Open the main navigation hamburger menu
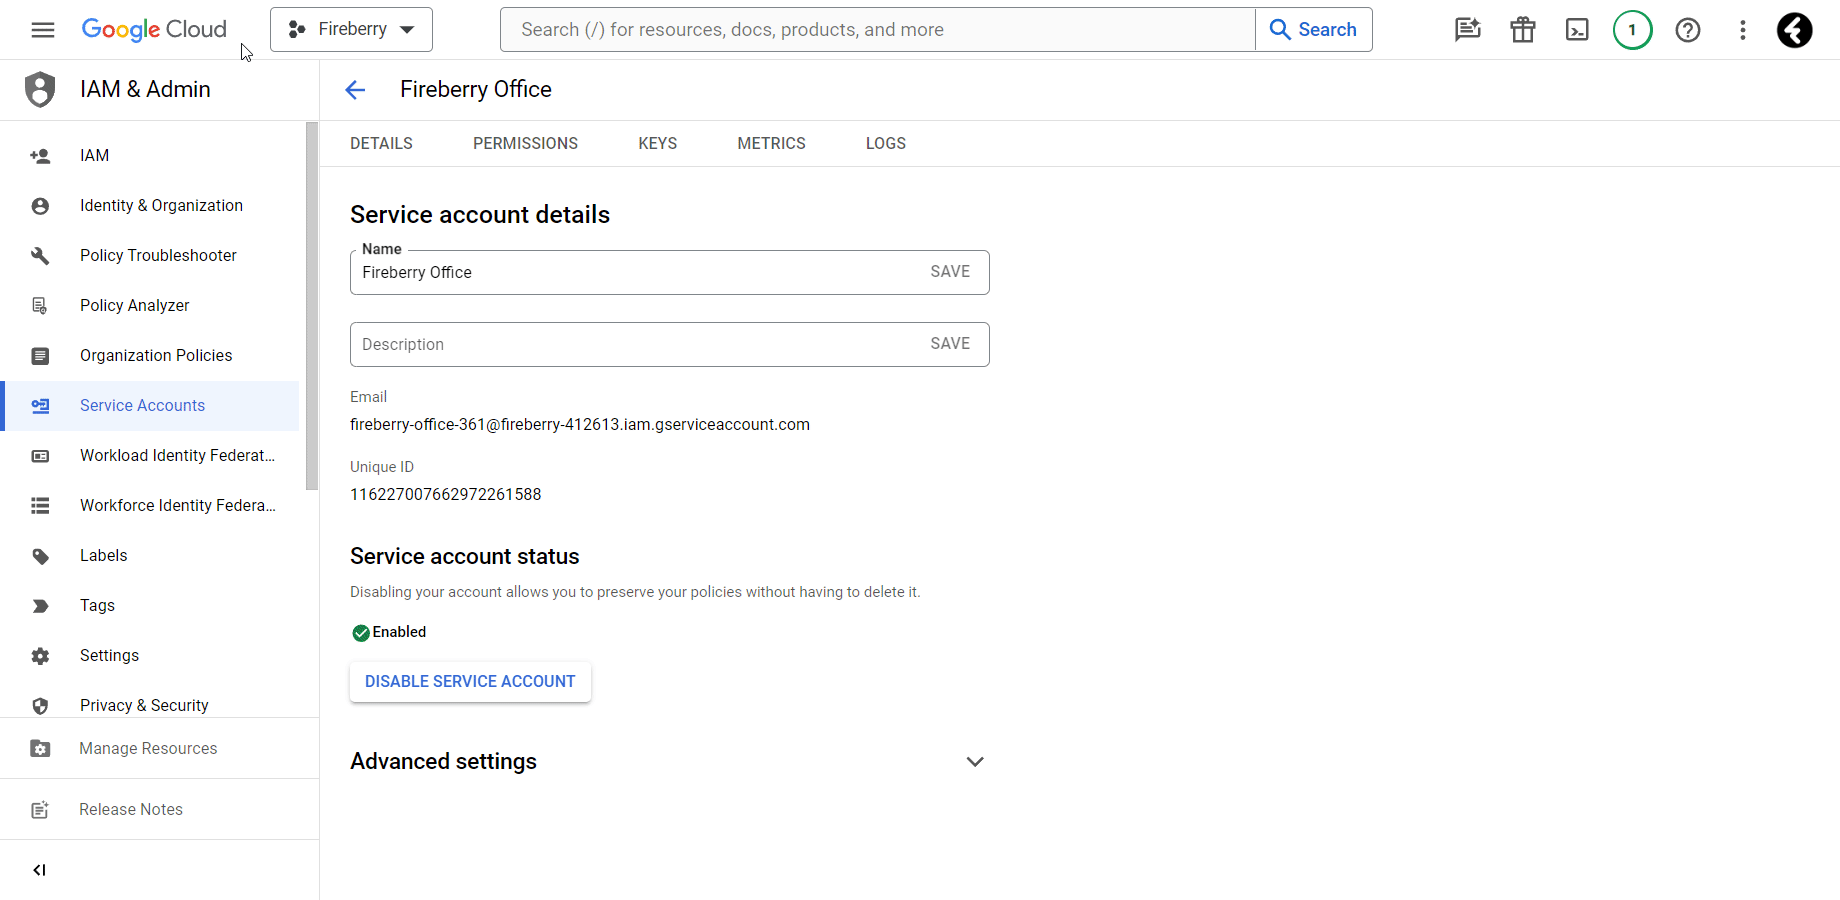The image size is (1840, 900). click(43, 30)
